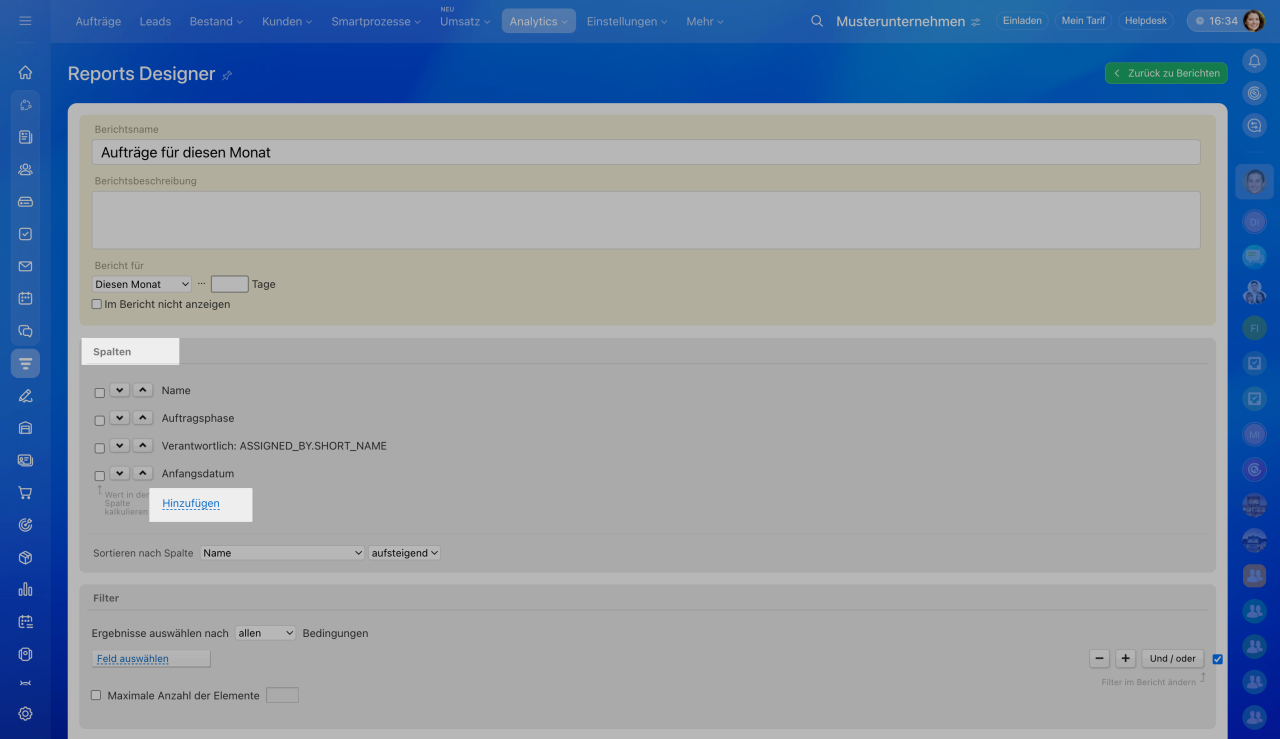This screenshot has height=739, width=1280.
Task: Move the Name column down
Action: coord(120,390)
